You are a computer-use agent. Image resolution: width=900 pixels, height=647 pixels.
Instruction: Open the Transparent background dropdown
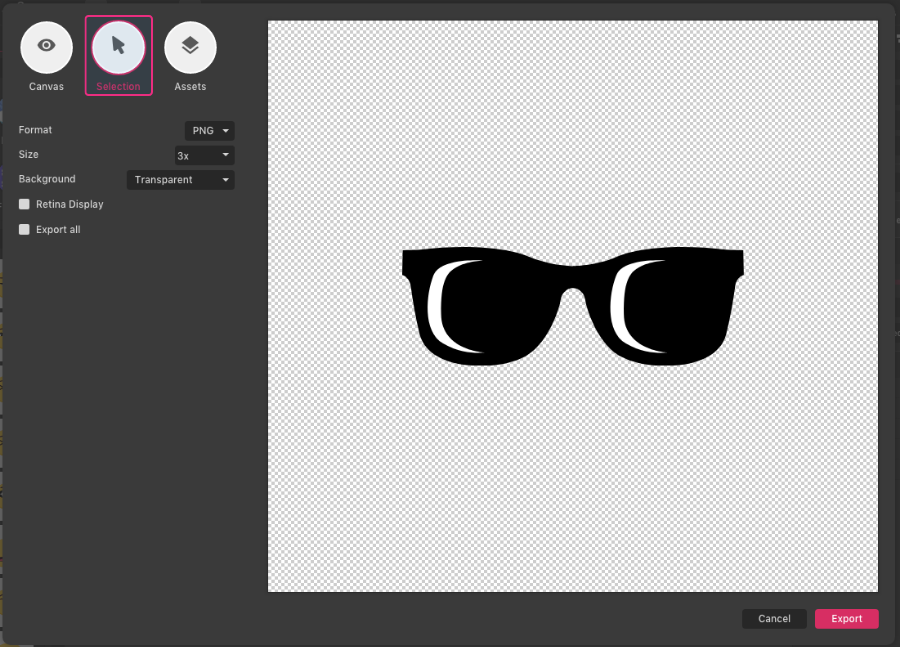tap(180, 180)
